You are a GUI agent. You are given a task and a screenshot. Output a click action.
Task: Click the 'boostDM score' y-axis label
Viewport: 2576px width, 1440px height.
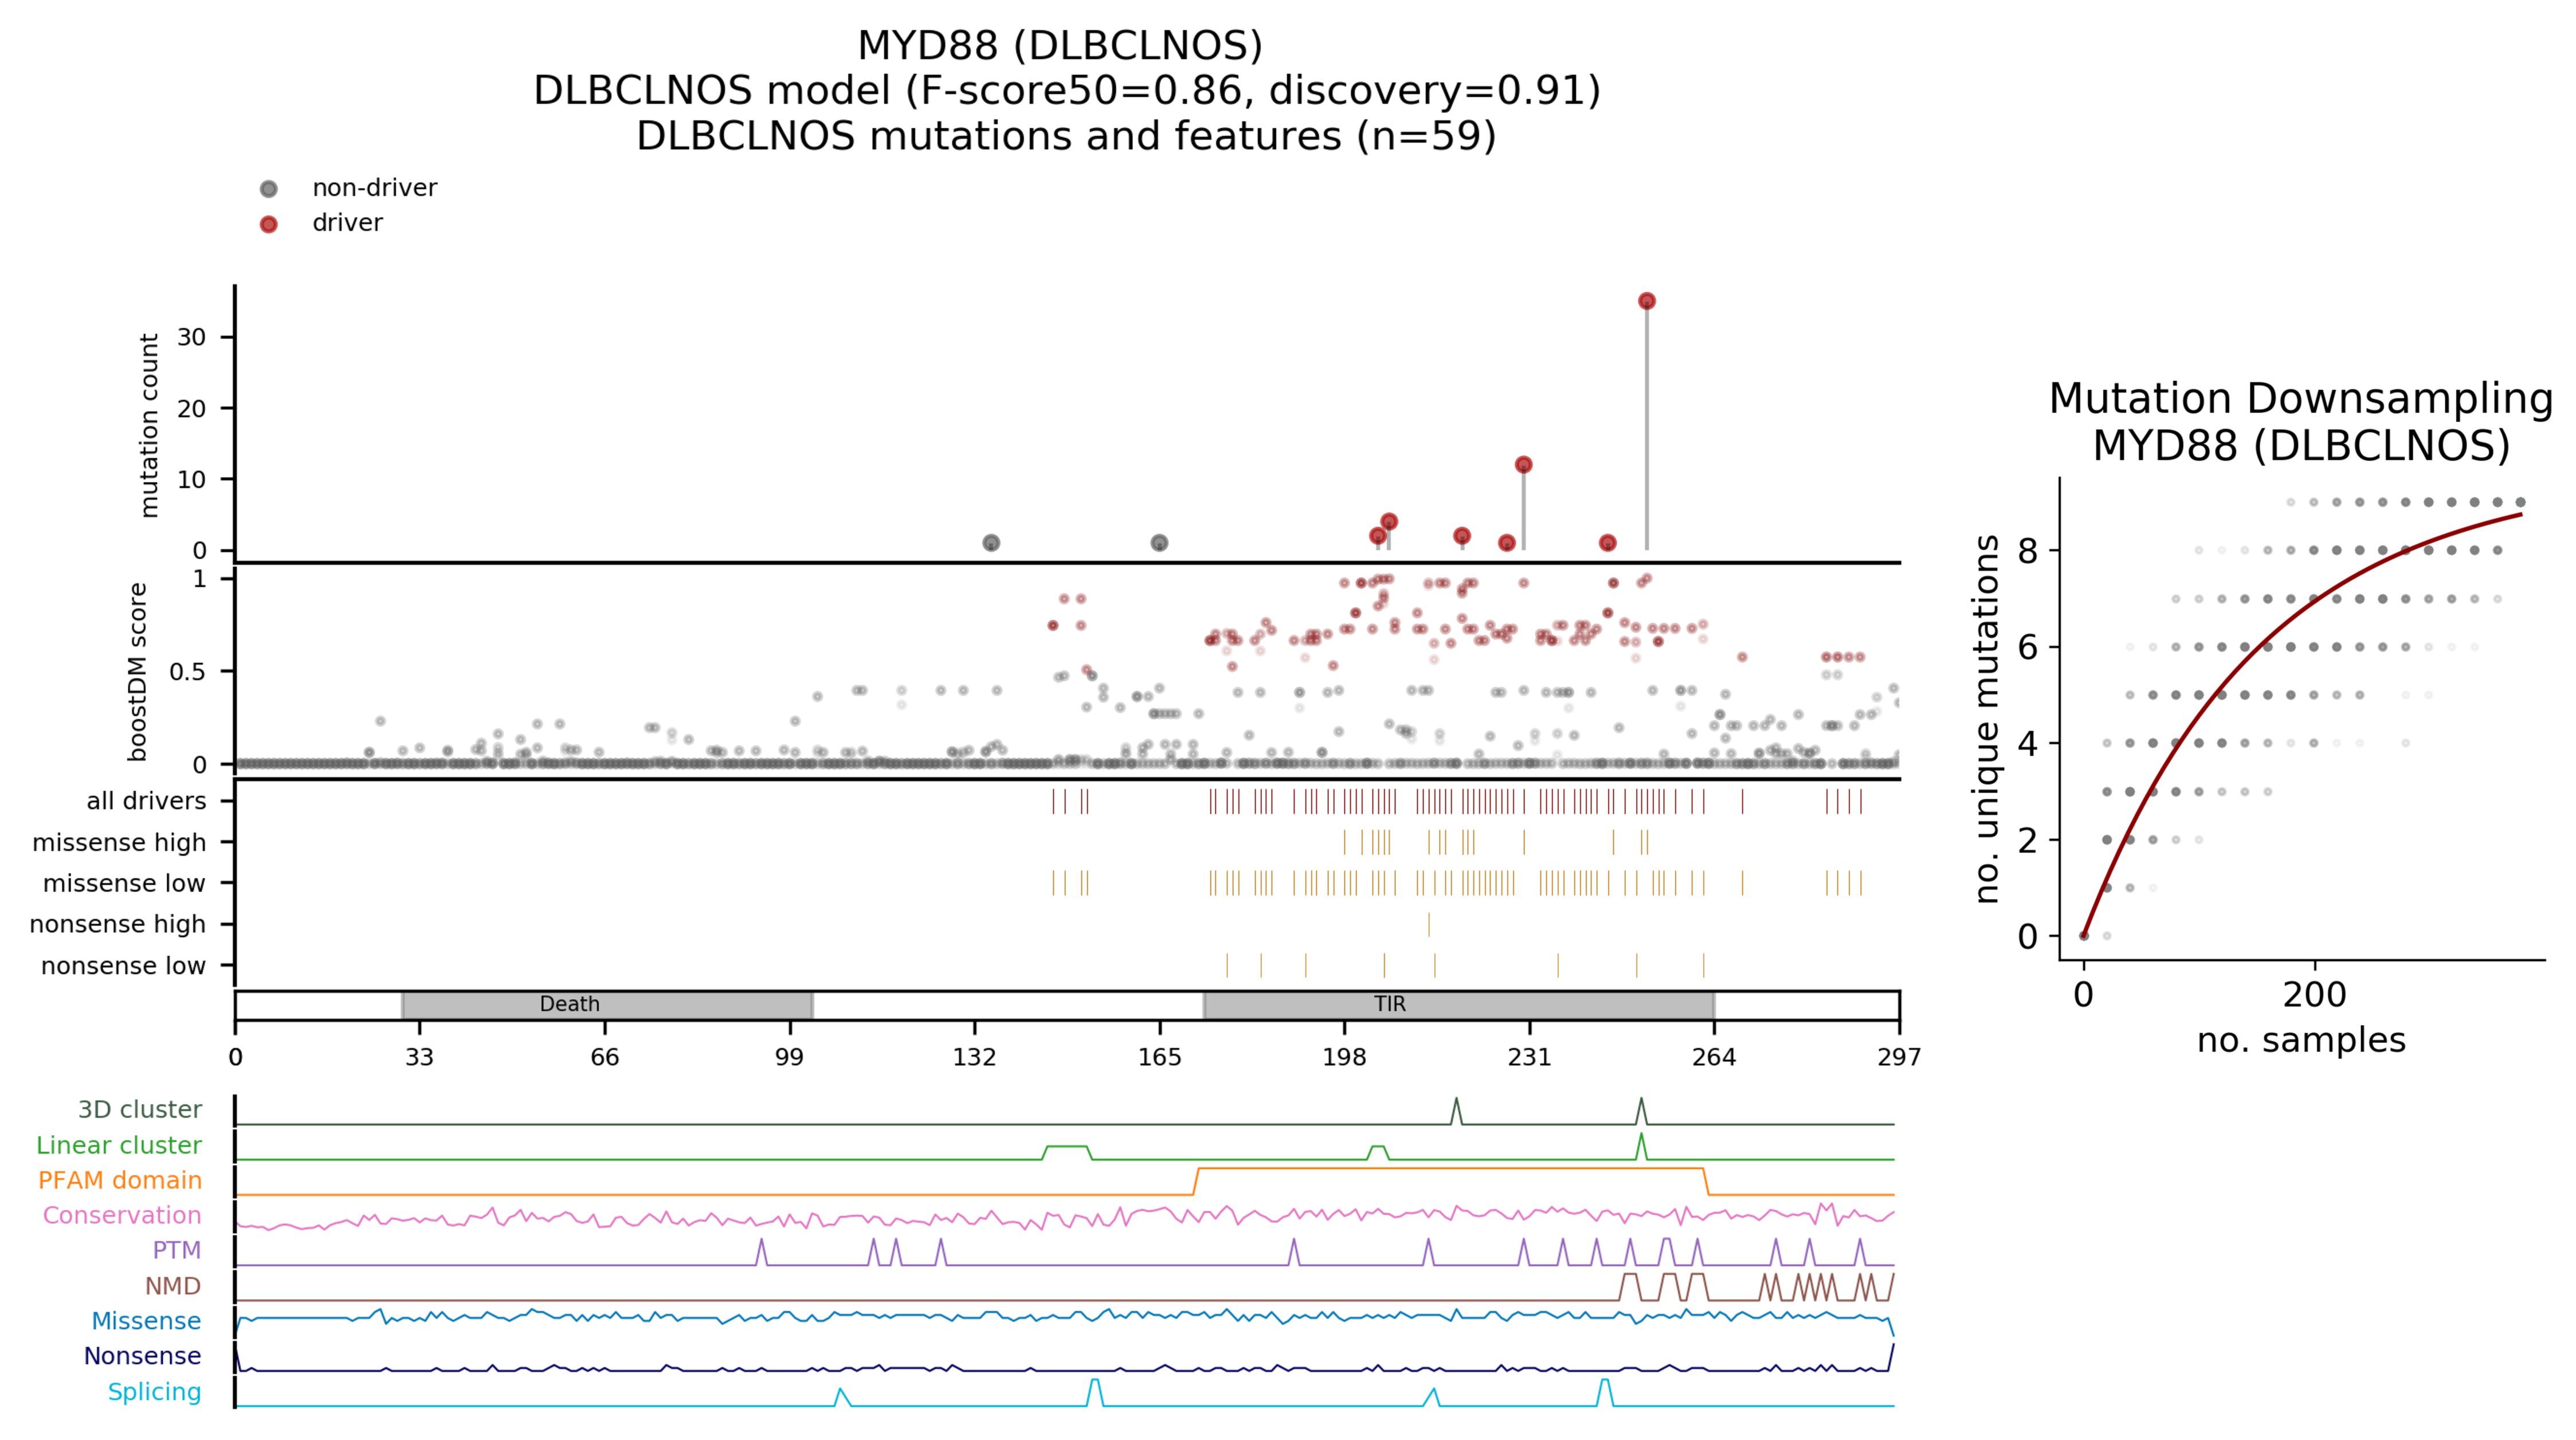(138, 672)
